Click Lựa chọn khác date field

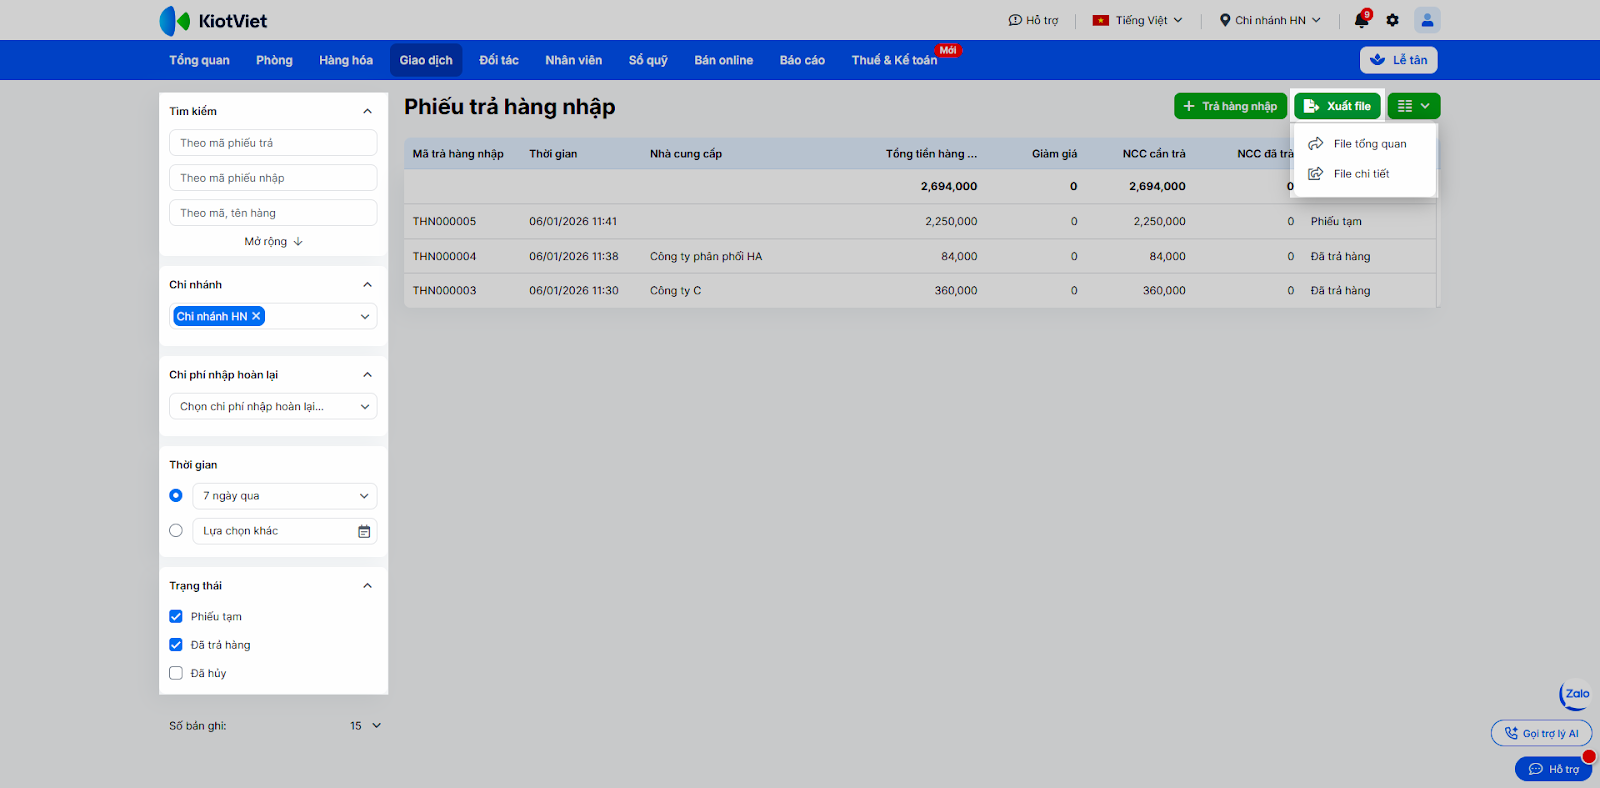[285, 531]
